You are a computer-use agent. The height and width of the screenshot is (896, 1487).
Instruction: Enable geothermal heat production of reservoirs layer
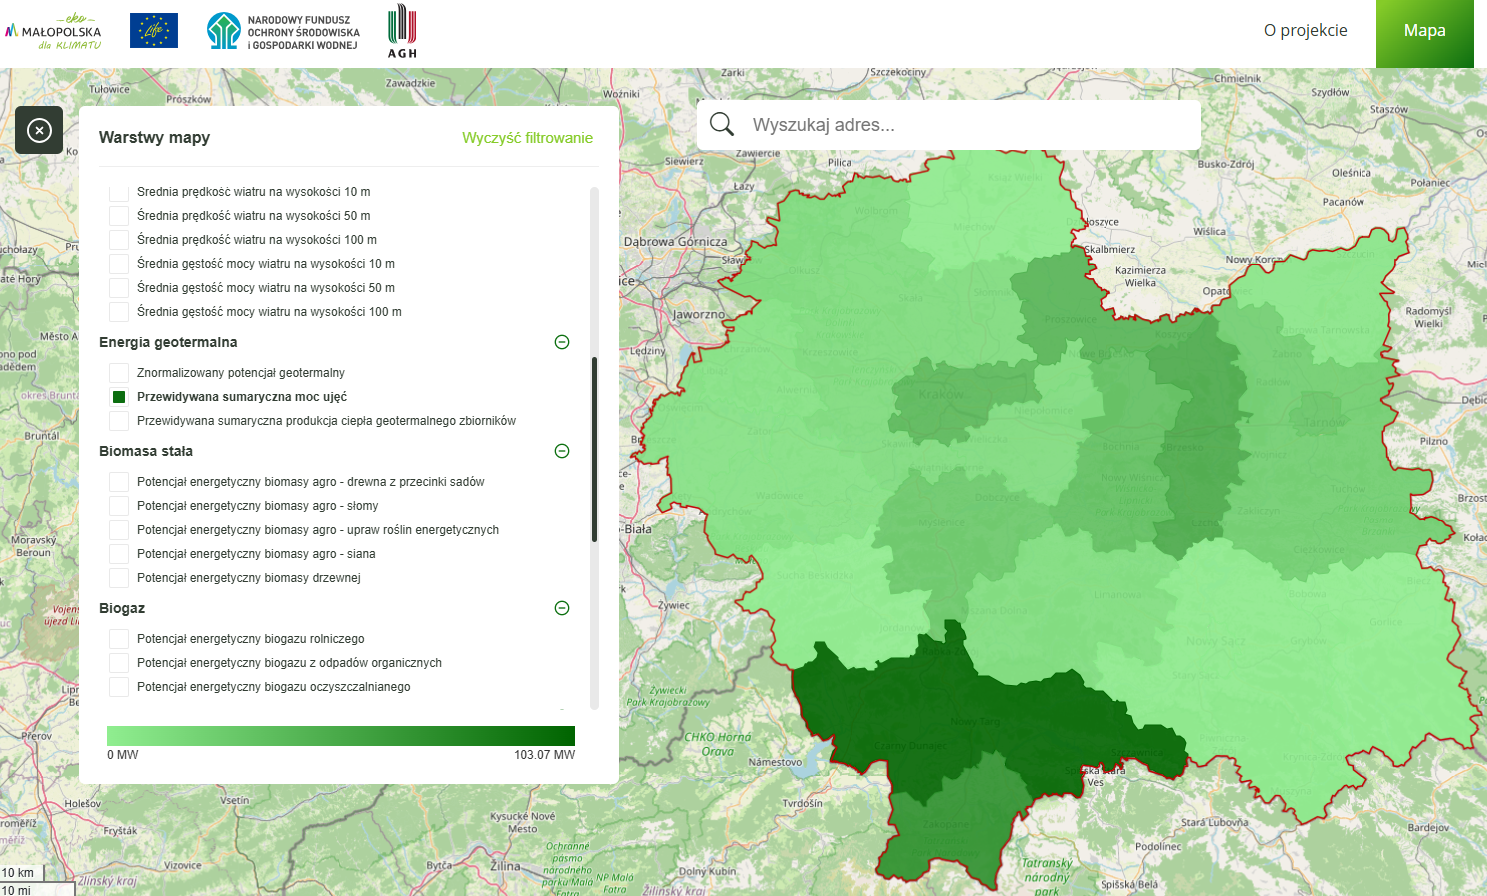[119, 421]
